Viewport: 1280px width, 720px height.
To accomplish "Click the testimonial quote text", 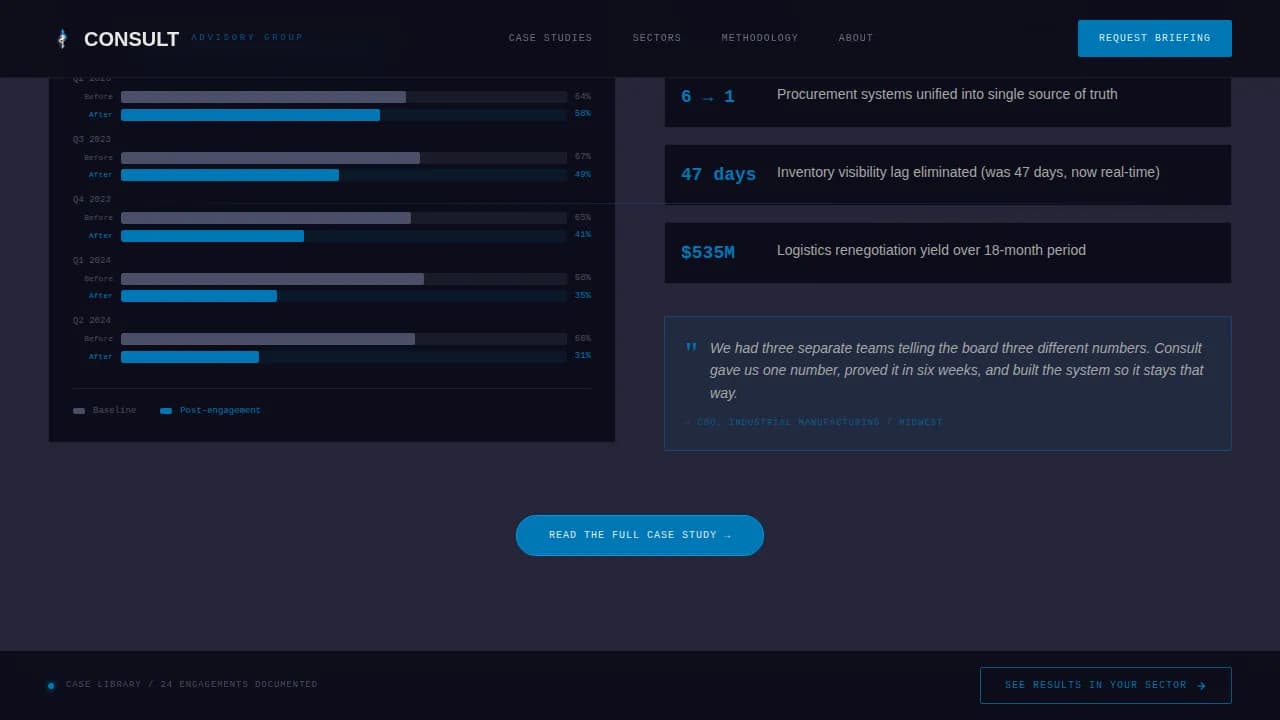I will pyautogui.click(x=957, y=371).
